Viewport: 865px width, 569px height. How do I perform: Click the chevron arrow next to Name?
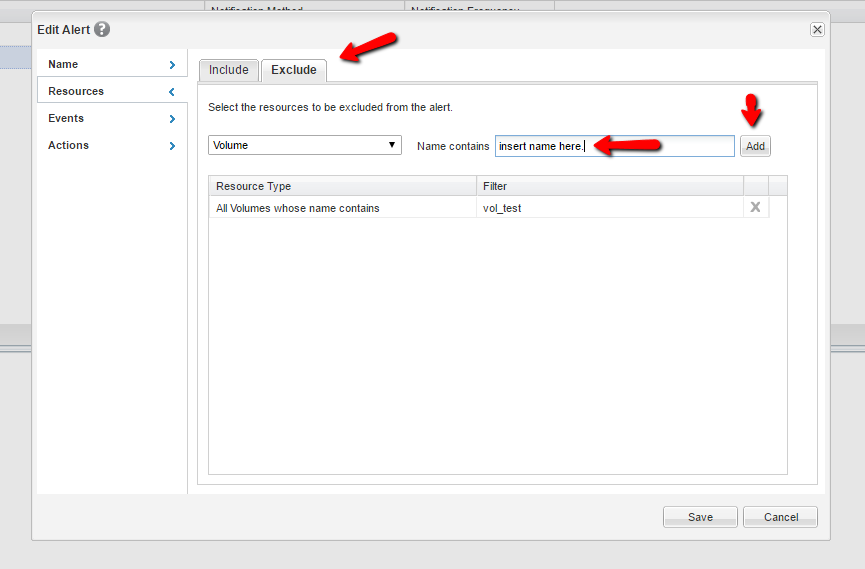click(172, 65)
